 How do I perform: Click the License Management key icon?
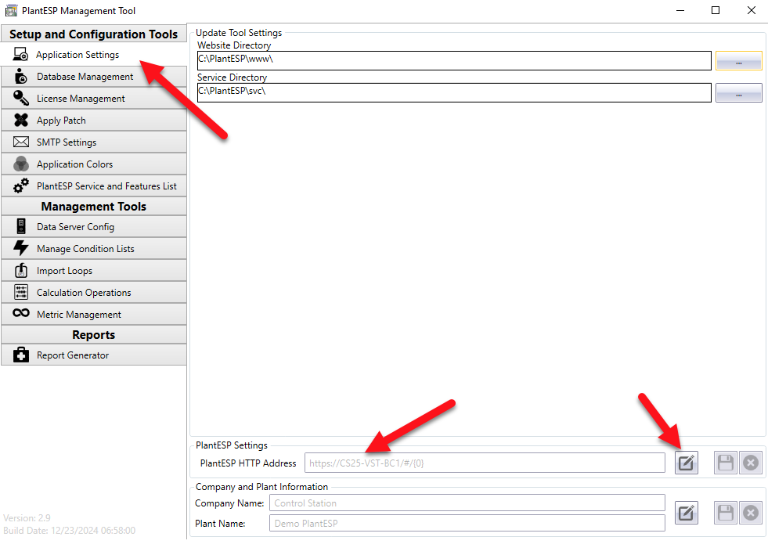pyautogui.click(x=21, y=98)
